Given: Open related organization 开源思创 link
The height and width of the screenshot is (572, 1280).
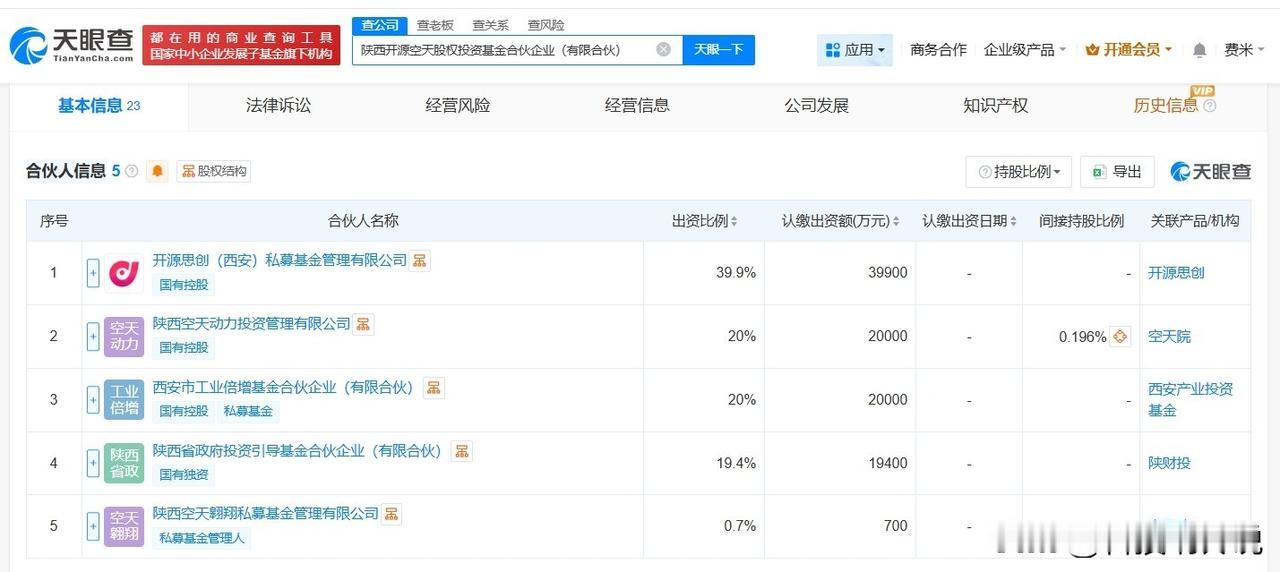Looking at the screenshot, I should [1176, 272].
